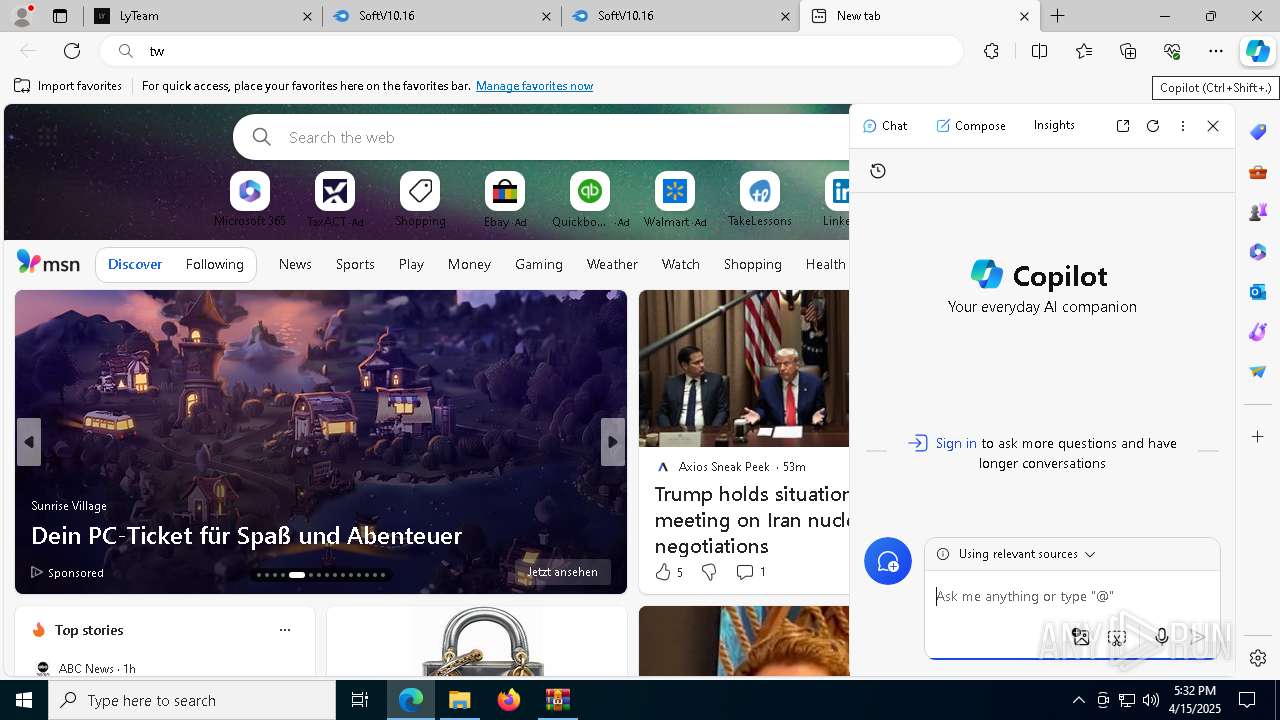Viewport: 1280px width, 720px height.
Task: Click Import favorites button
Action: coord(68,86)
